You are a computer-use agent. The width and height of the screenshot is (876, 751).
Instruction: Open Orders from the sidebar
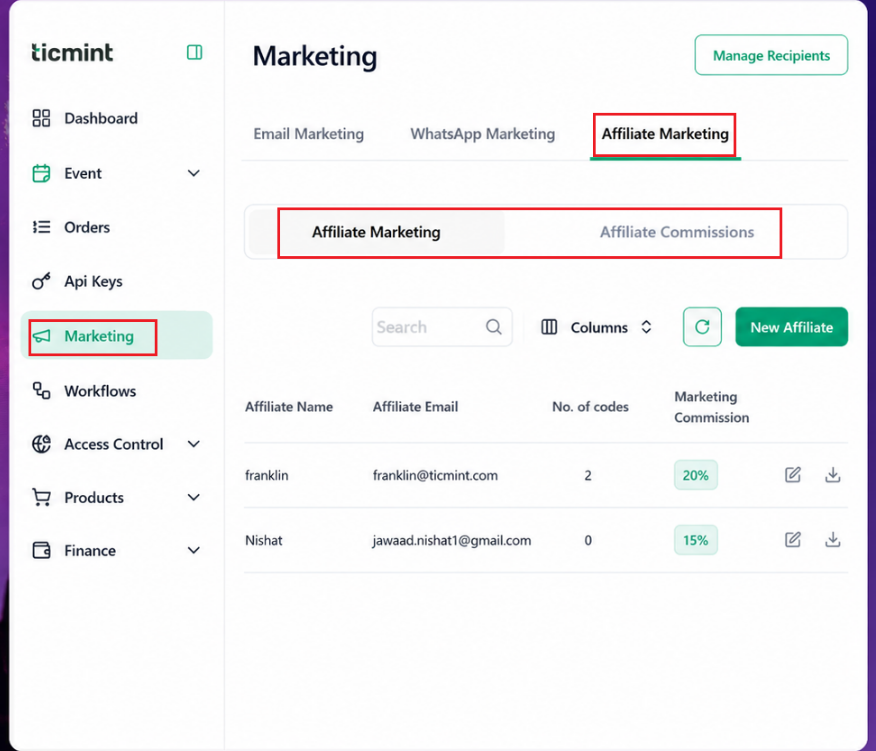[x=87, y=227]
